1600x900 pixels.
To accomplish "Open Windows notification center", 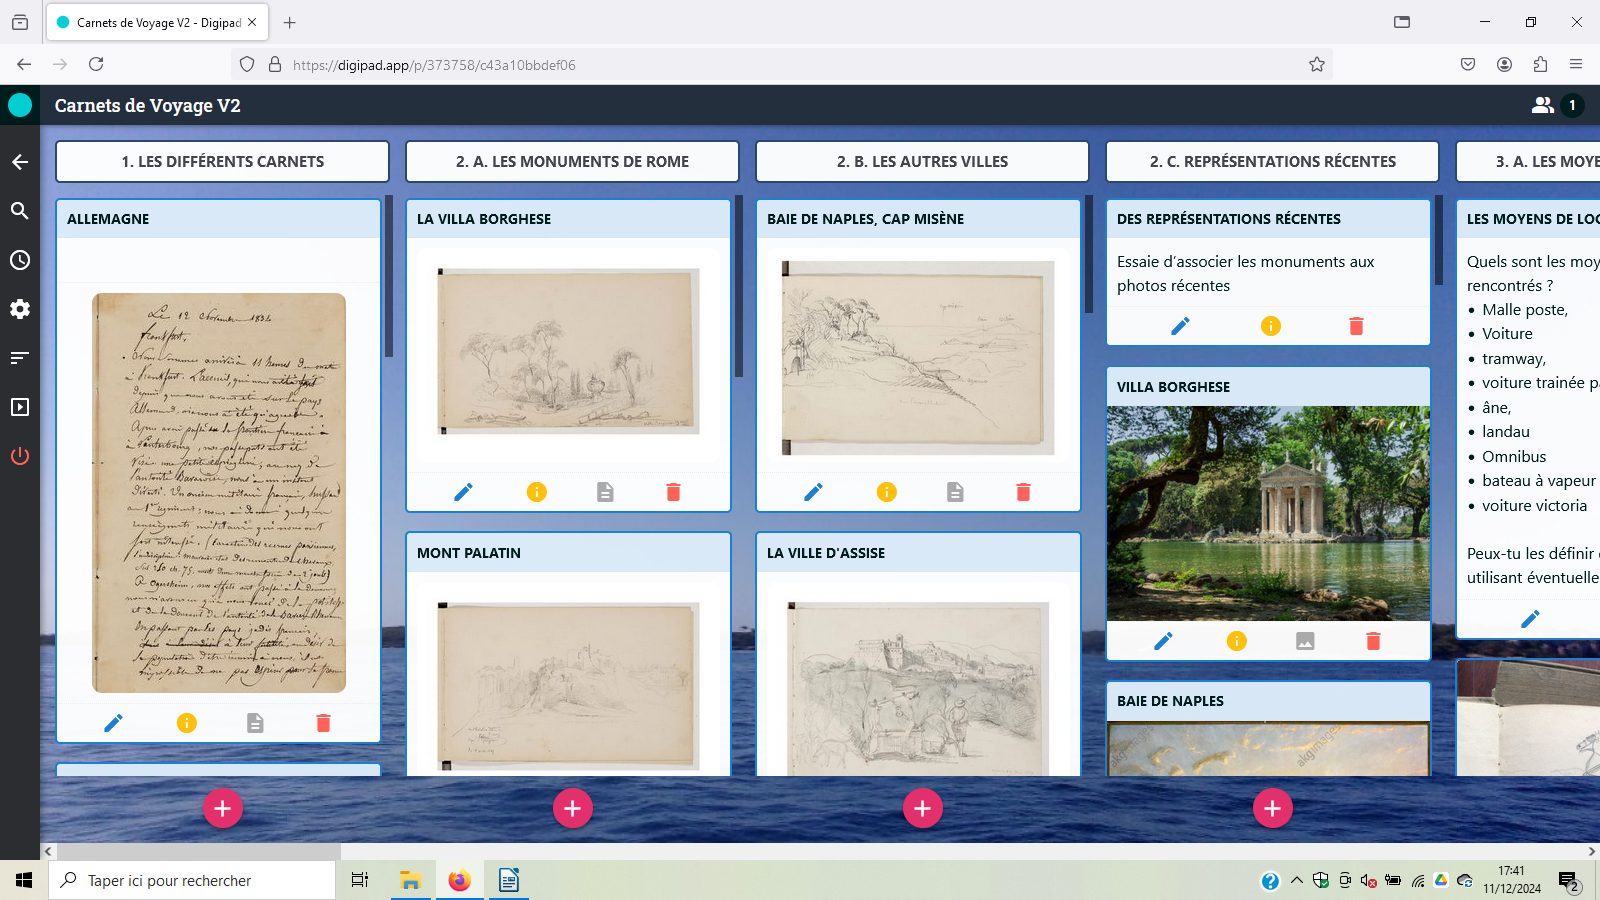I will (x=1568, y=881).
